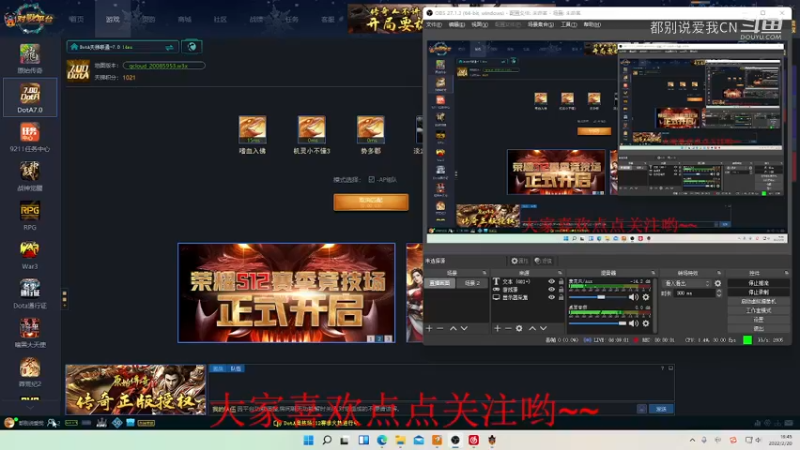Click the dock icon on the OBS Sources panel header

click(x=559, y=273)
